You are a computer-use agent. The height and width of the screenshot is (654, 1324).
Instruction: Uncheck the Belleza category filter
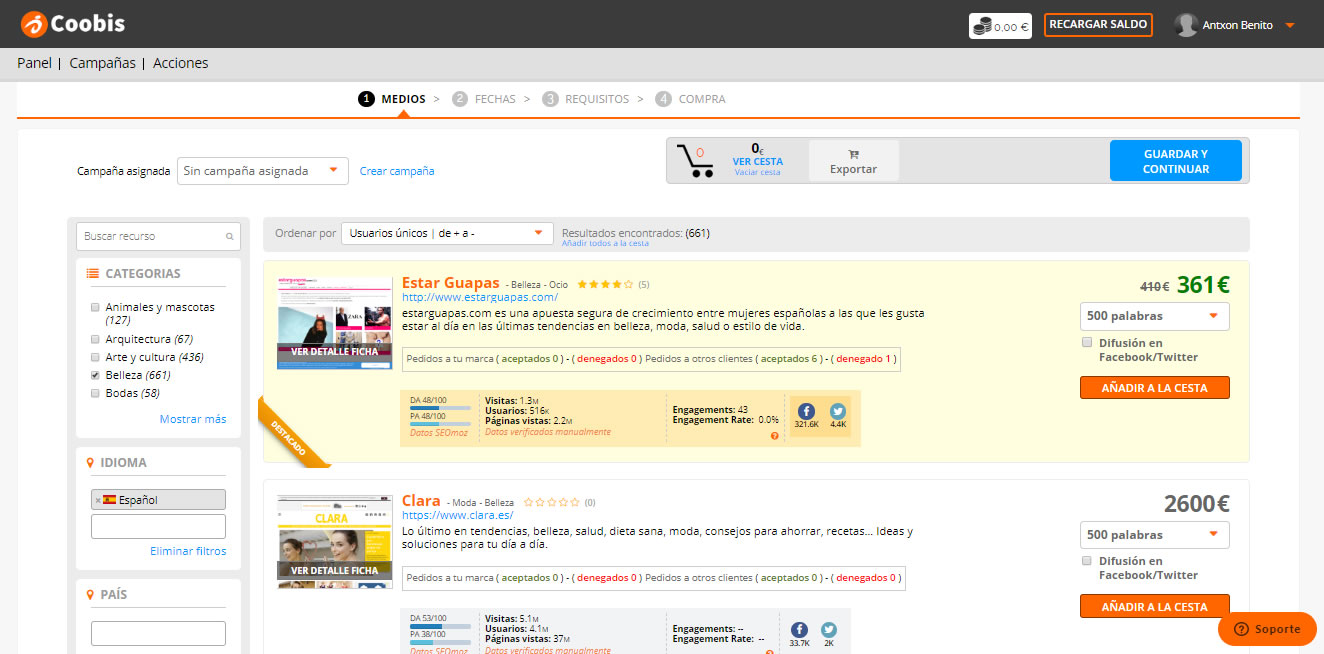[95, 374]
